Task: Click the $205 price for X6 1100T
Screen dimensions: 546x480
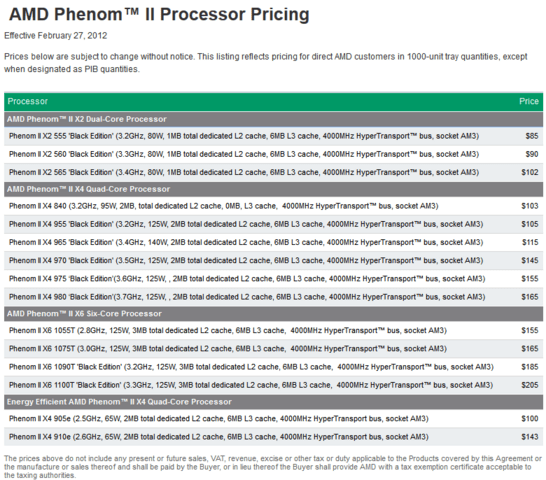Action: 530,385
